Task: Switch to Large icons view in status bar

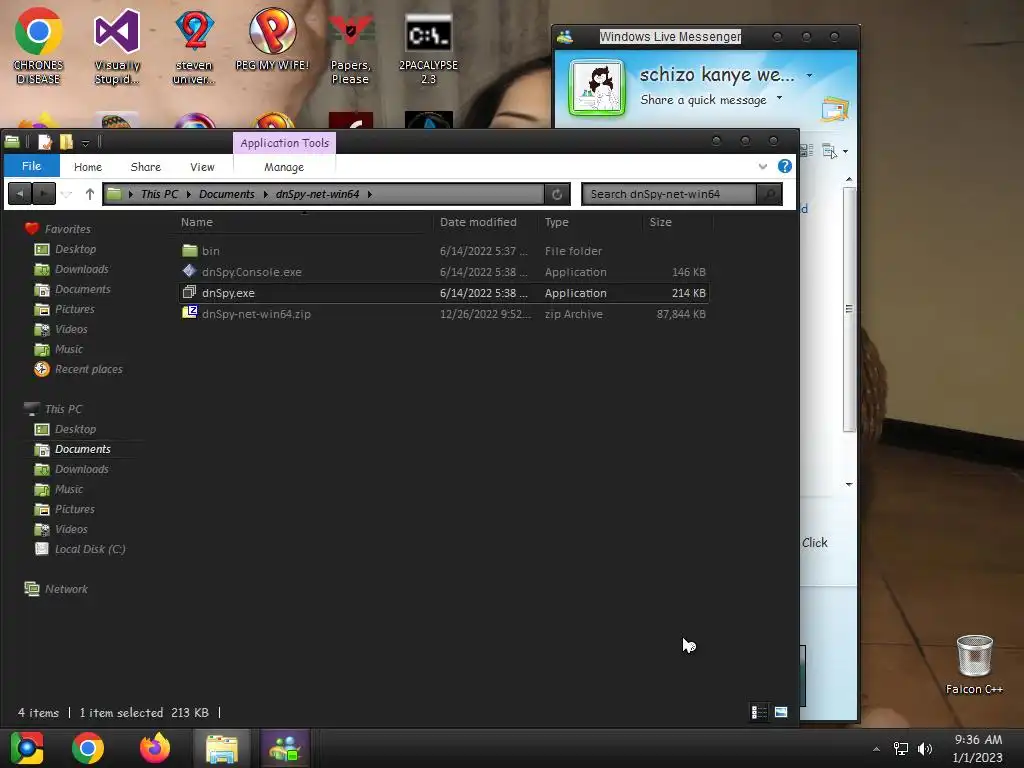Action: [x=781, y=712]
